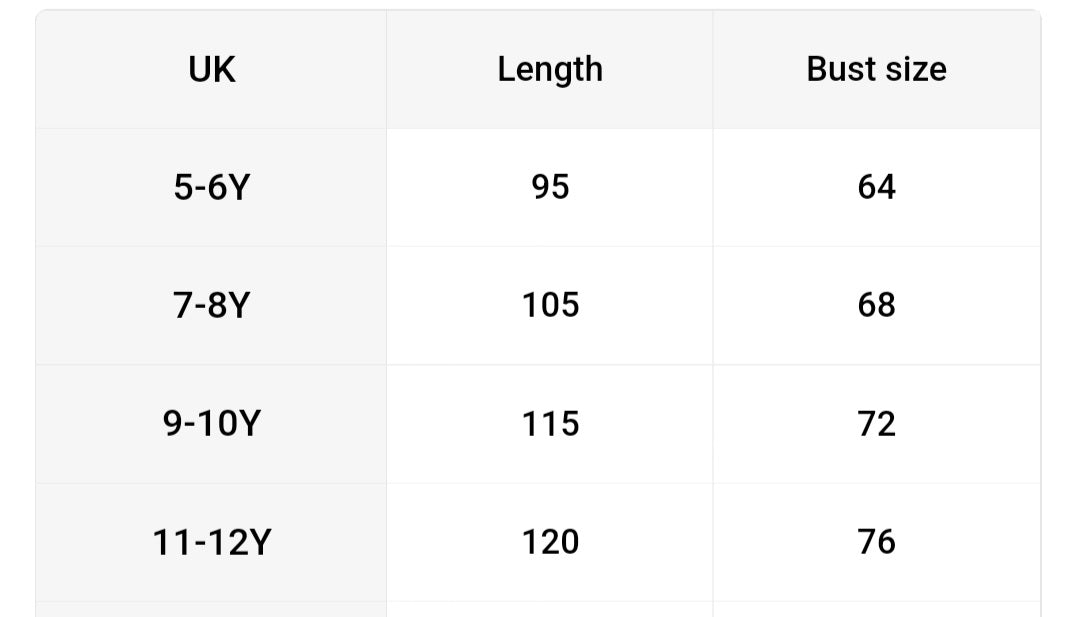The width and height of the screenshot is (1080, 617).
Task: Click the length value 95
Action: tap(550, 187)
